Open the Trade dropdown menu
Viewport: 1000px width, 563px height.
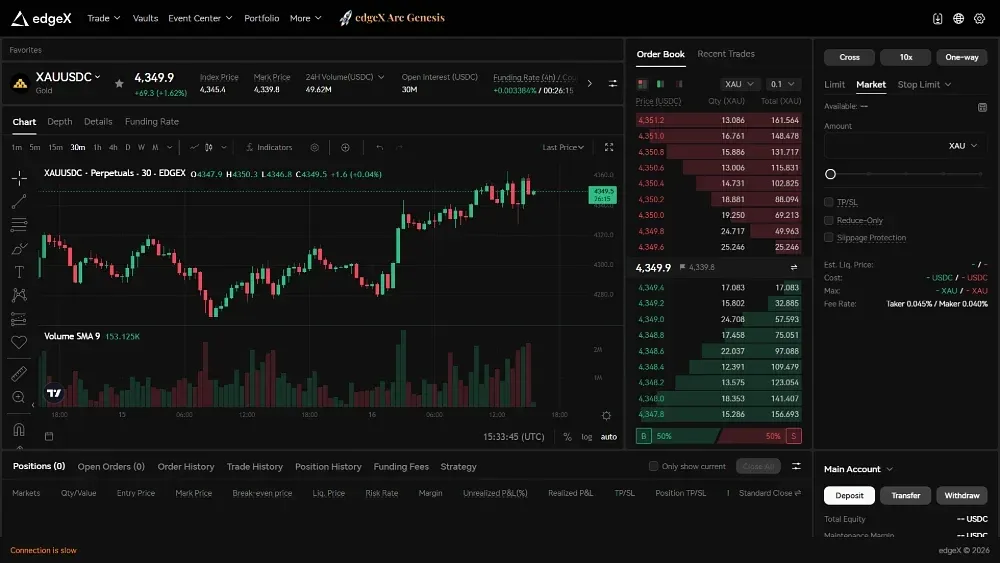(104, 18)
